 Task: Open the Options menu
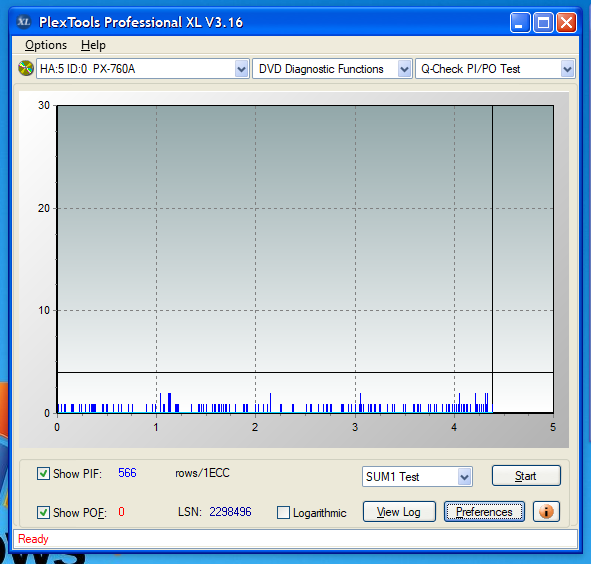click(x=46, y=45)
